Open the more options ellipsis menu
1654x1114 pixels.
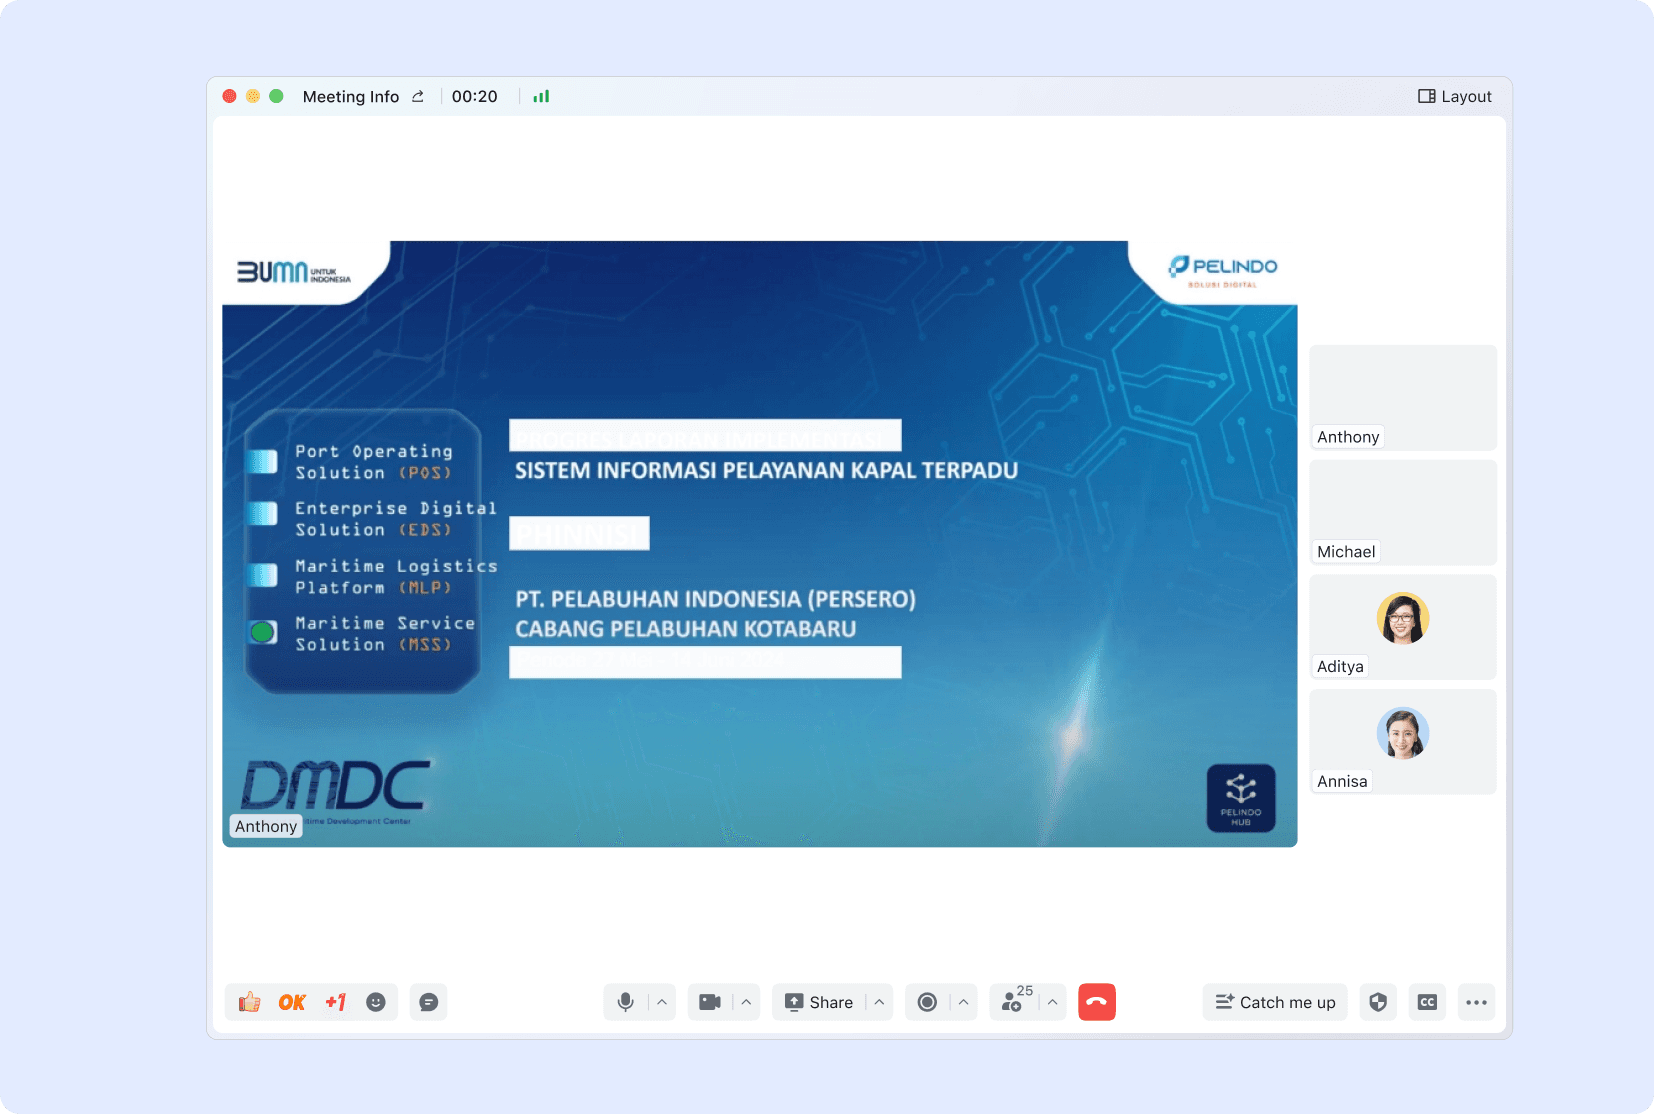(1476, 1002)
